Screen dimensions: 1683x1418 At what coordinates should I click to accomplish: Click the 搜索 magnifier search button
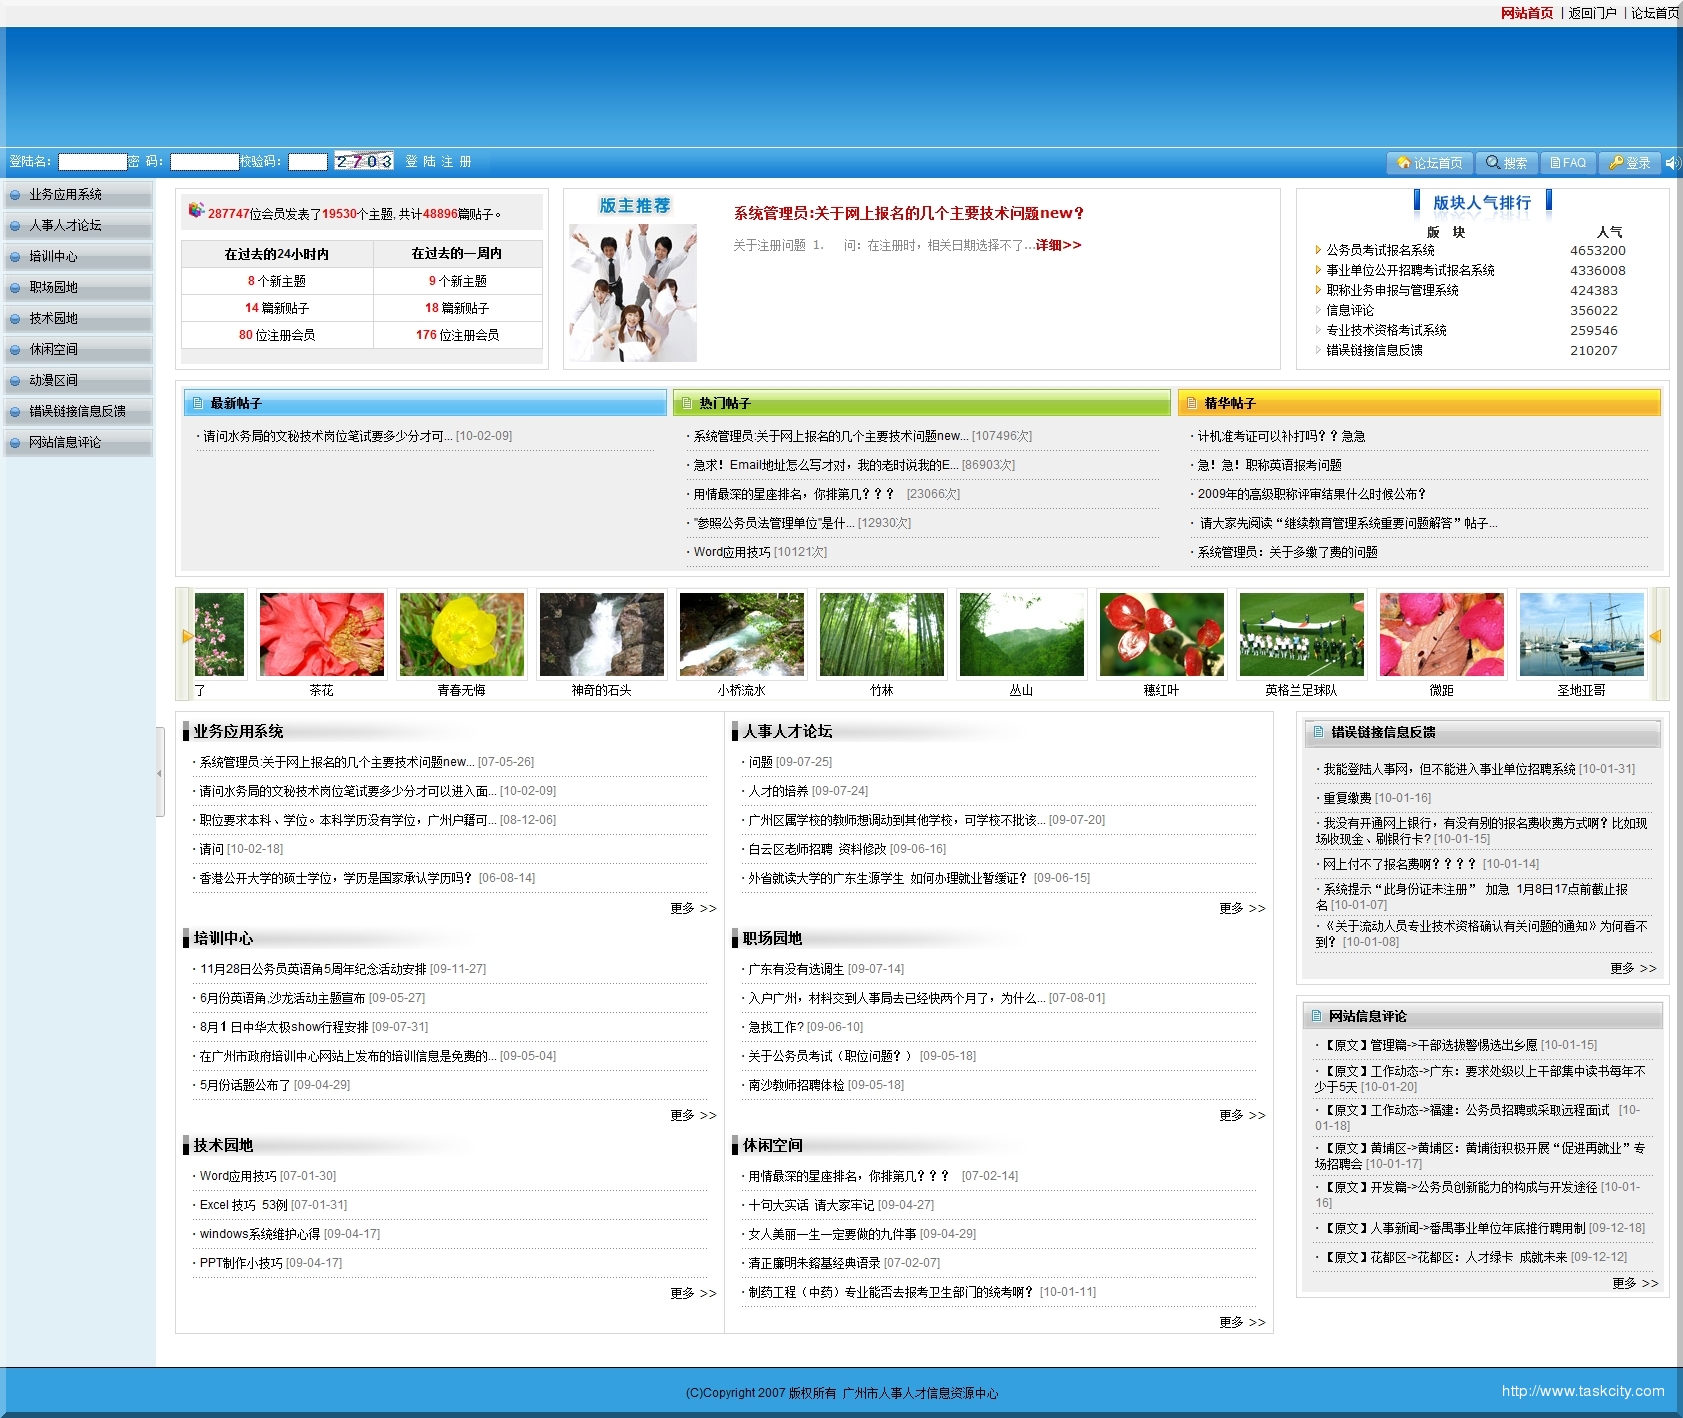[x=1506, y=163]
